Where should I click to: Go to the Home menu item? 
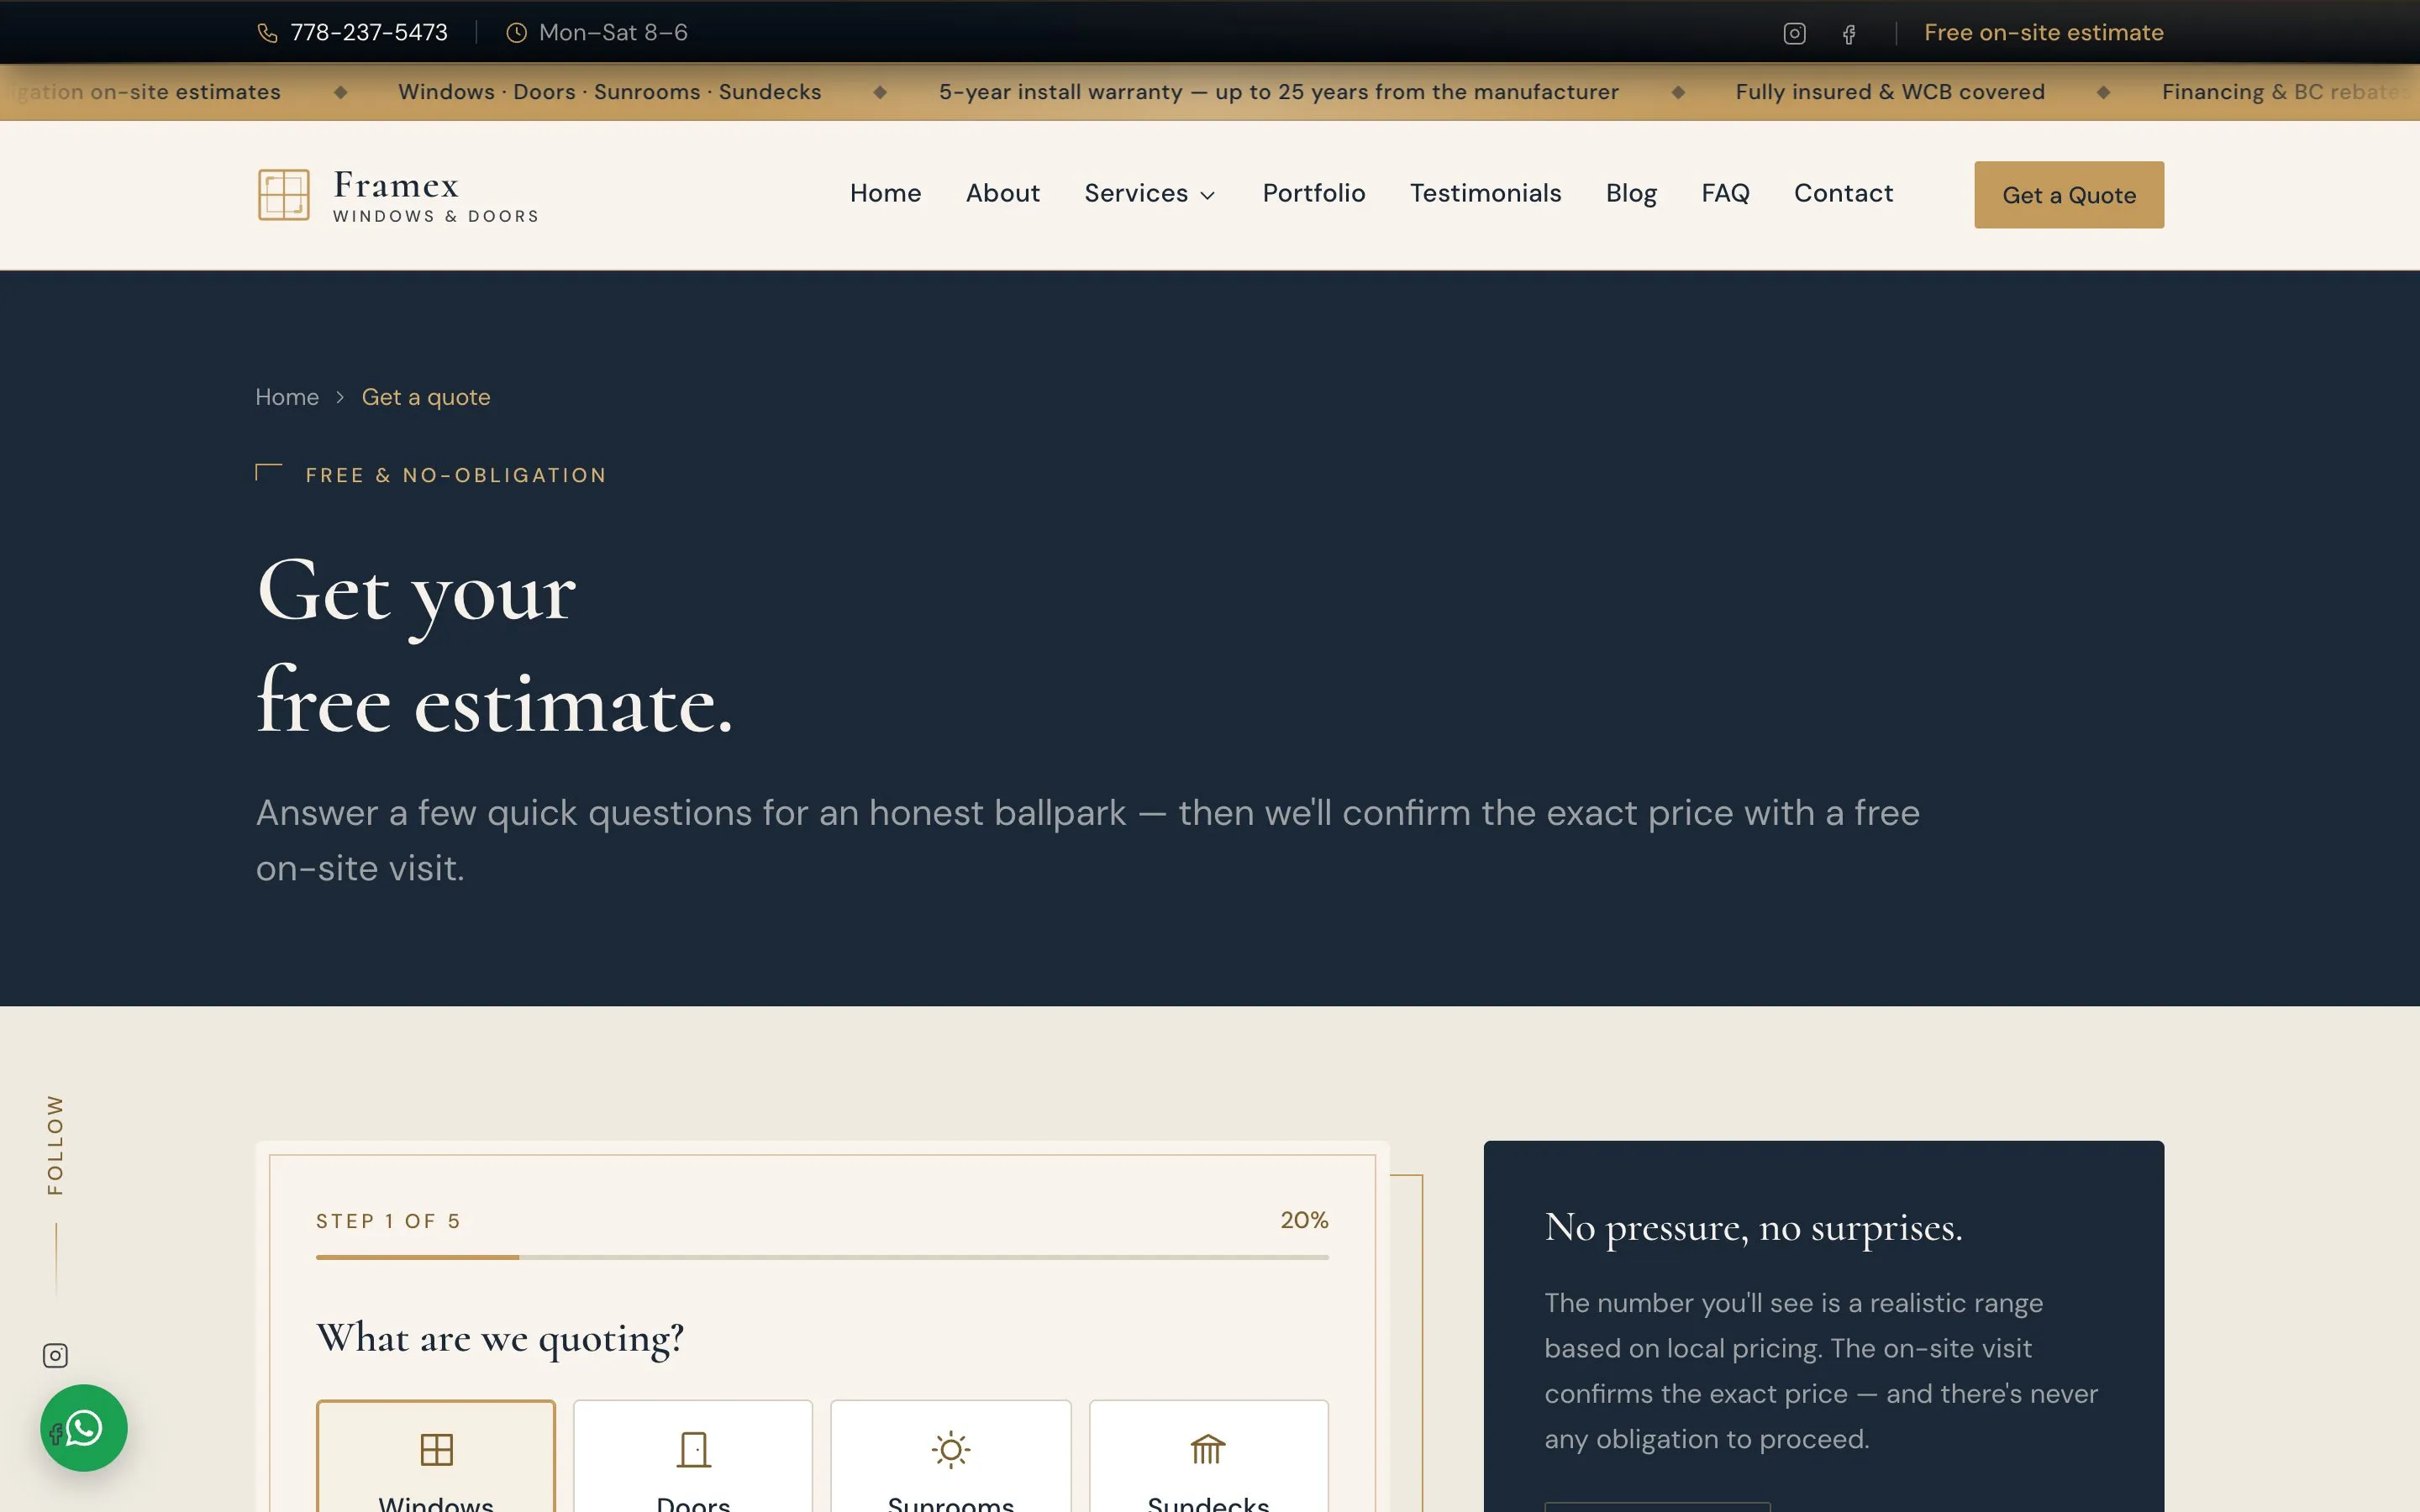pos(885,193)
